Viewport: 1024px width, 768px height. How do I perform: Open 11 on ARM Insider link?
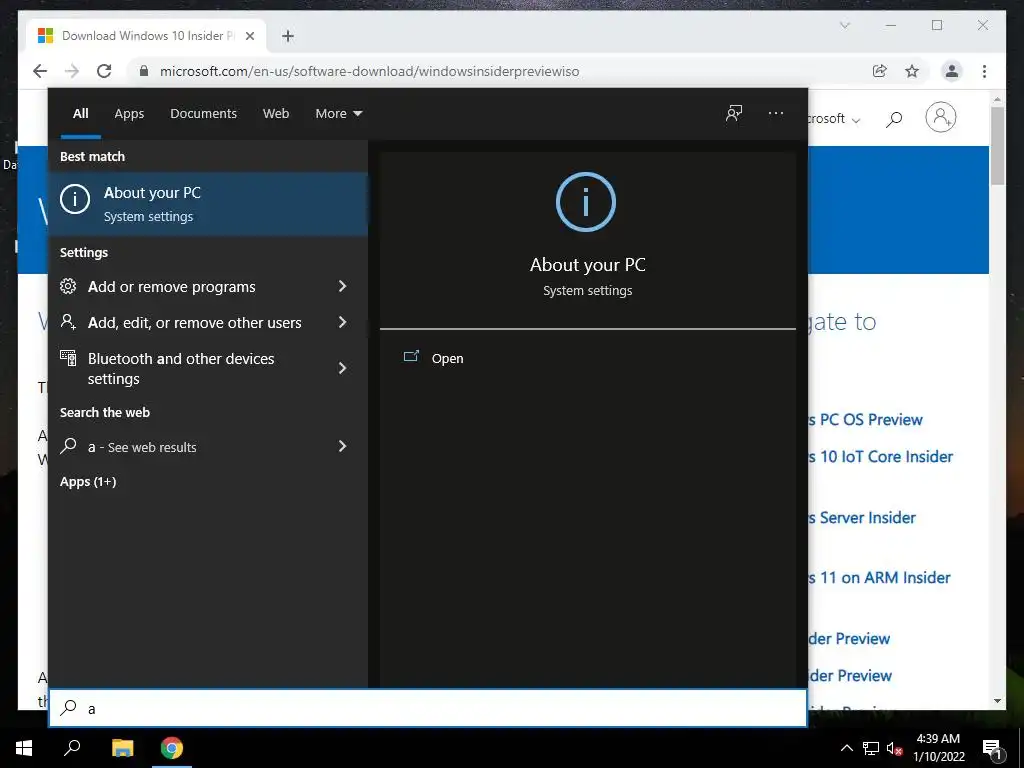880,578
